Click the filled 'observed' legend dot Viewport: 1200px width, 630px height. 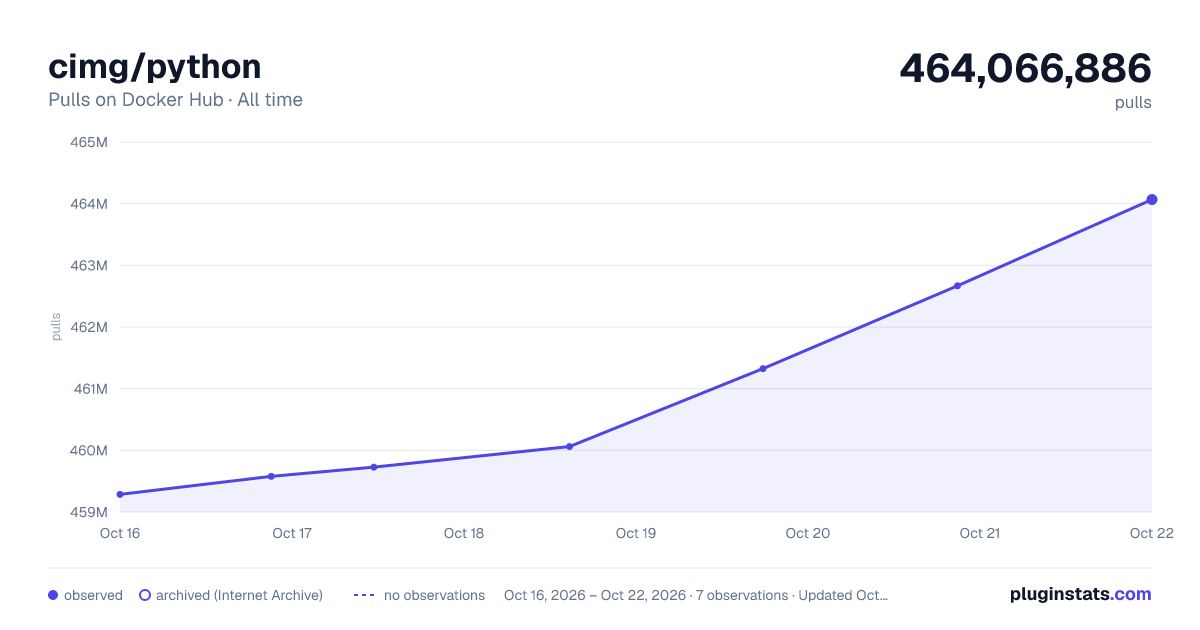click(x=53, y=595)
